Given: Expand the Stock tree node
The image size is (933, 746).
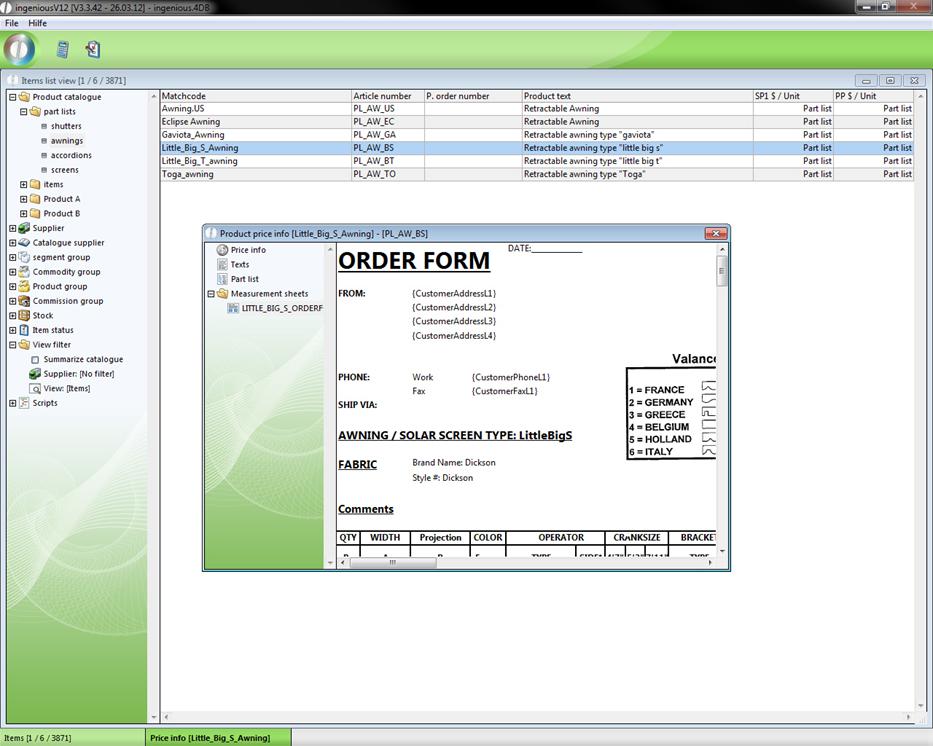Looking at the screenshot, I should tap(13, 316).
